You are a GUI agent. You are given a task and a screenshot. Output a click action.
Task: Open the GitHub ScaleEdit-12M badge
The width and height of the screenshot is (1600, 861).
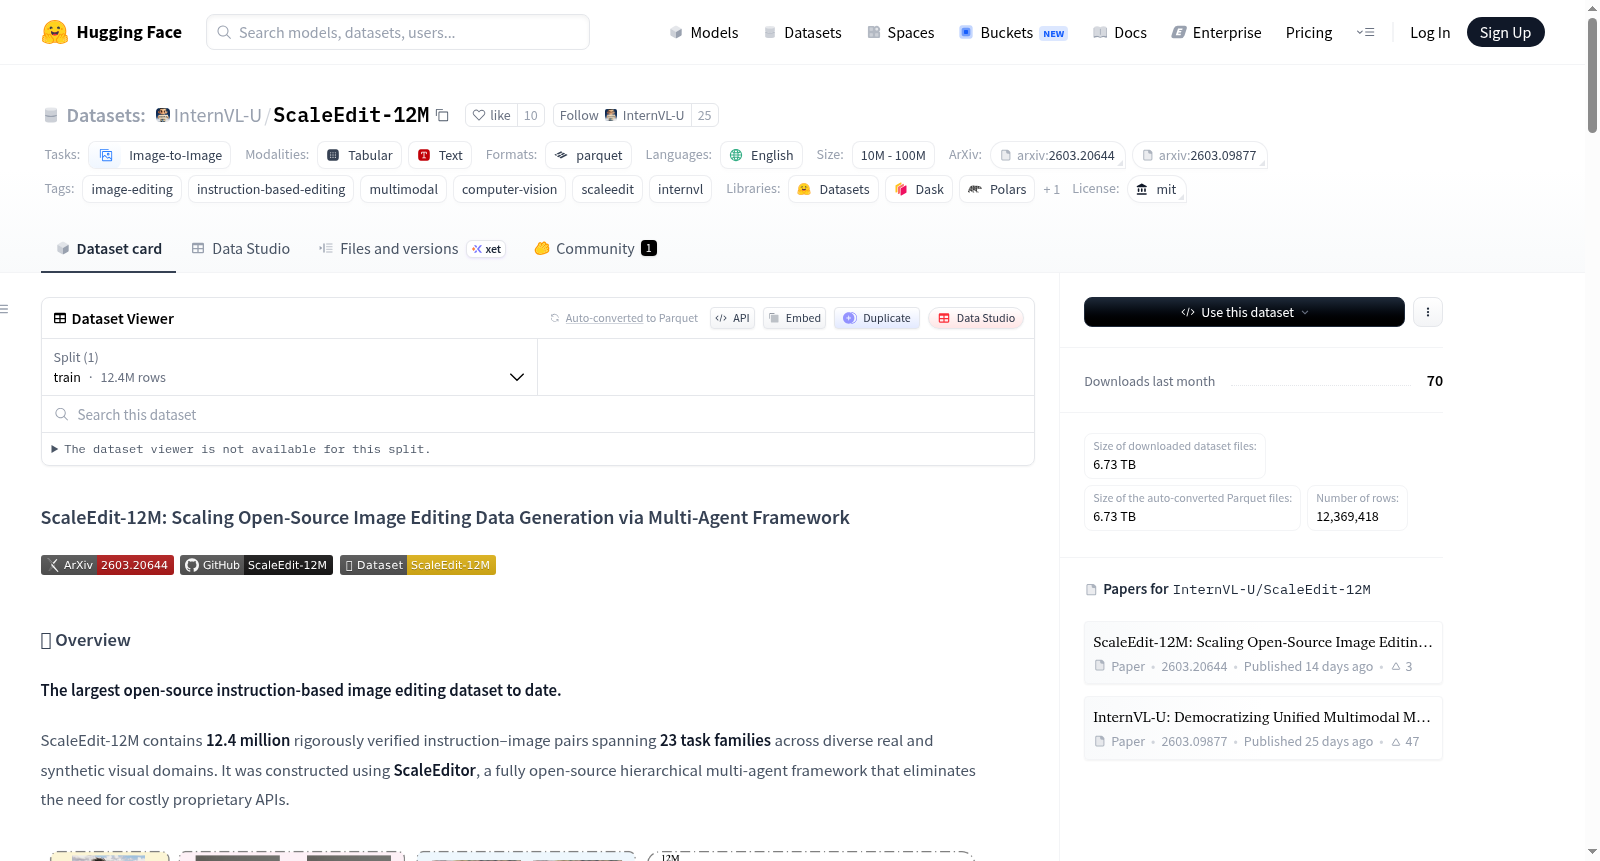[256, 565]
